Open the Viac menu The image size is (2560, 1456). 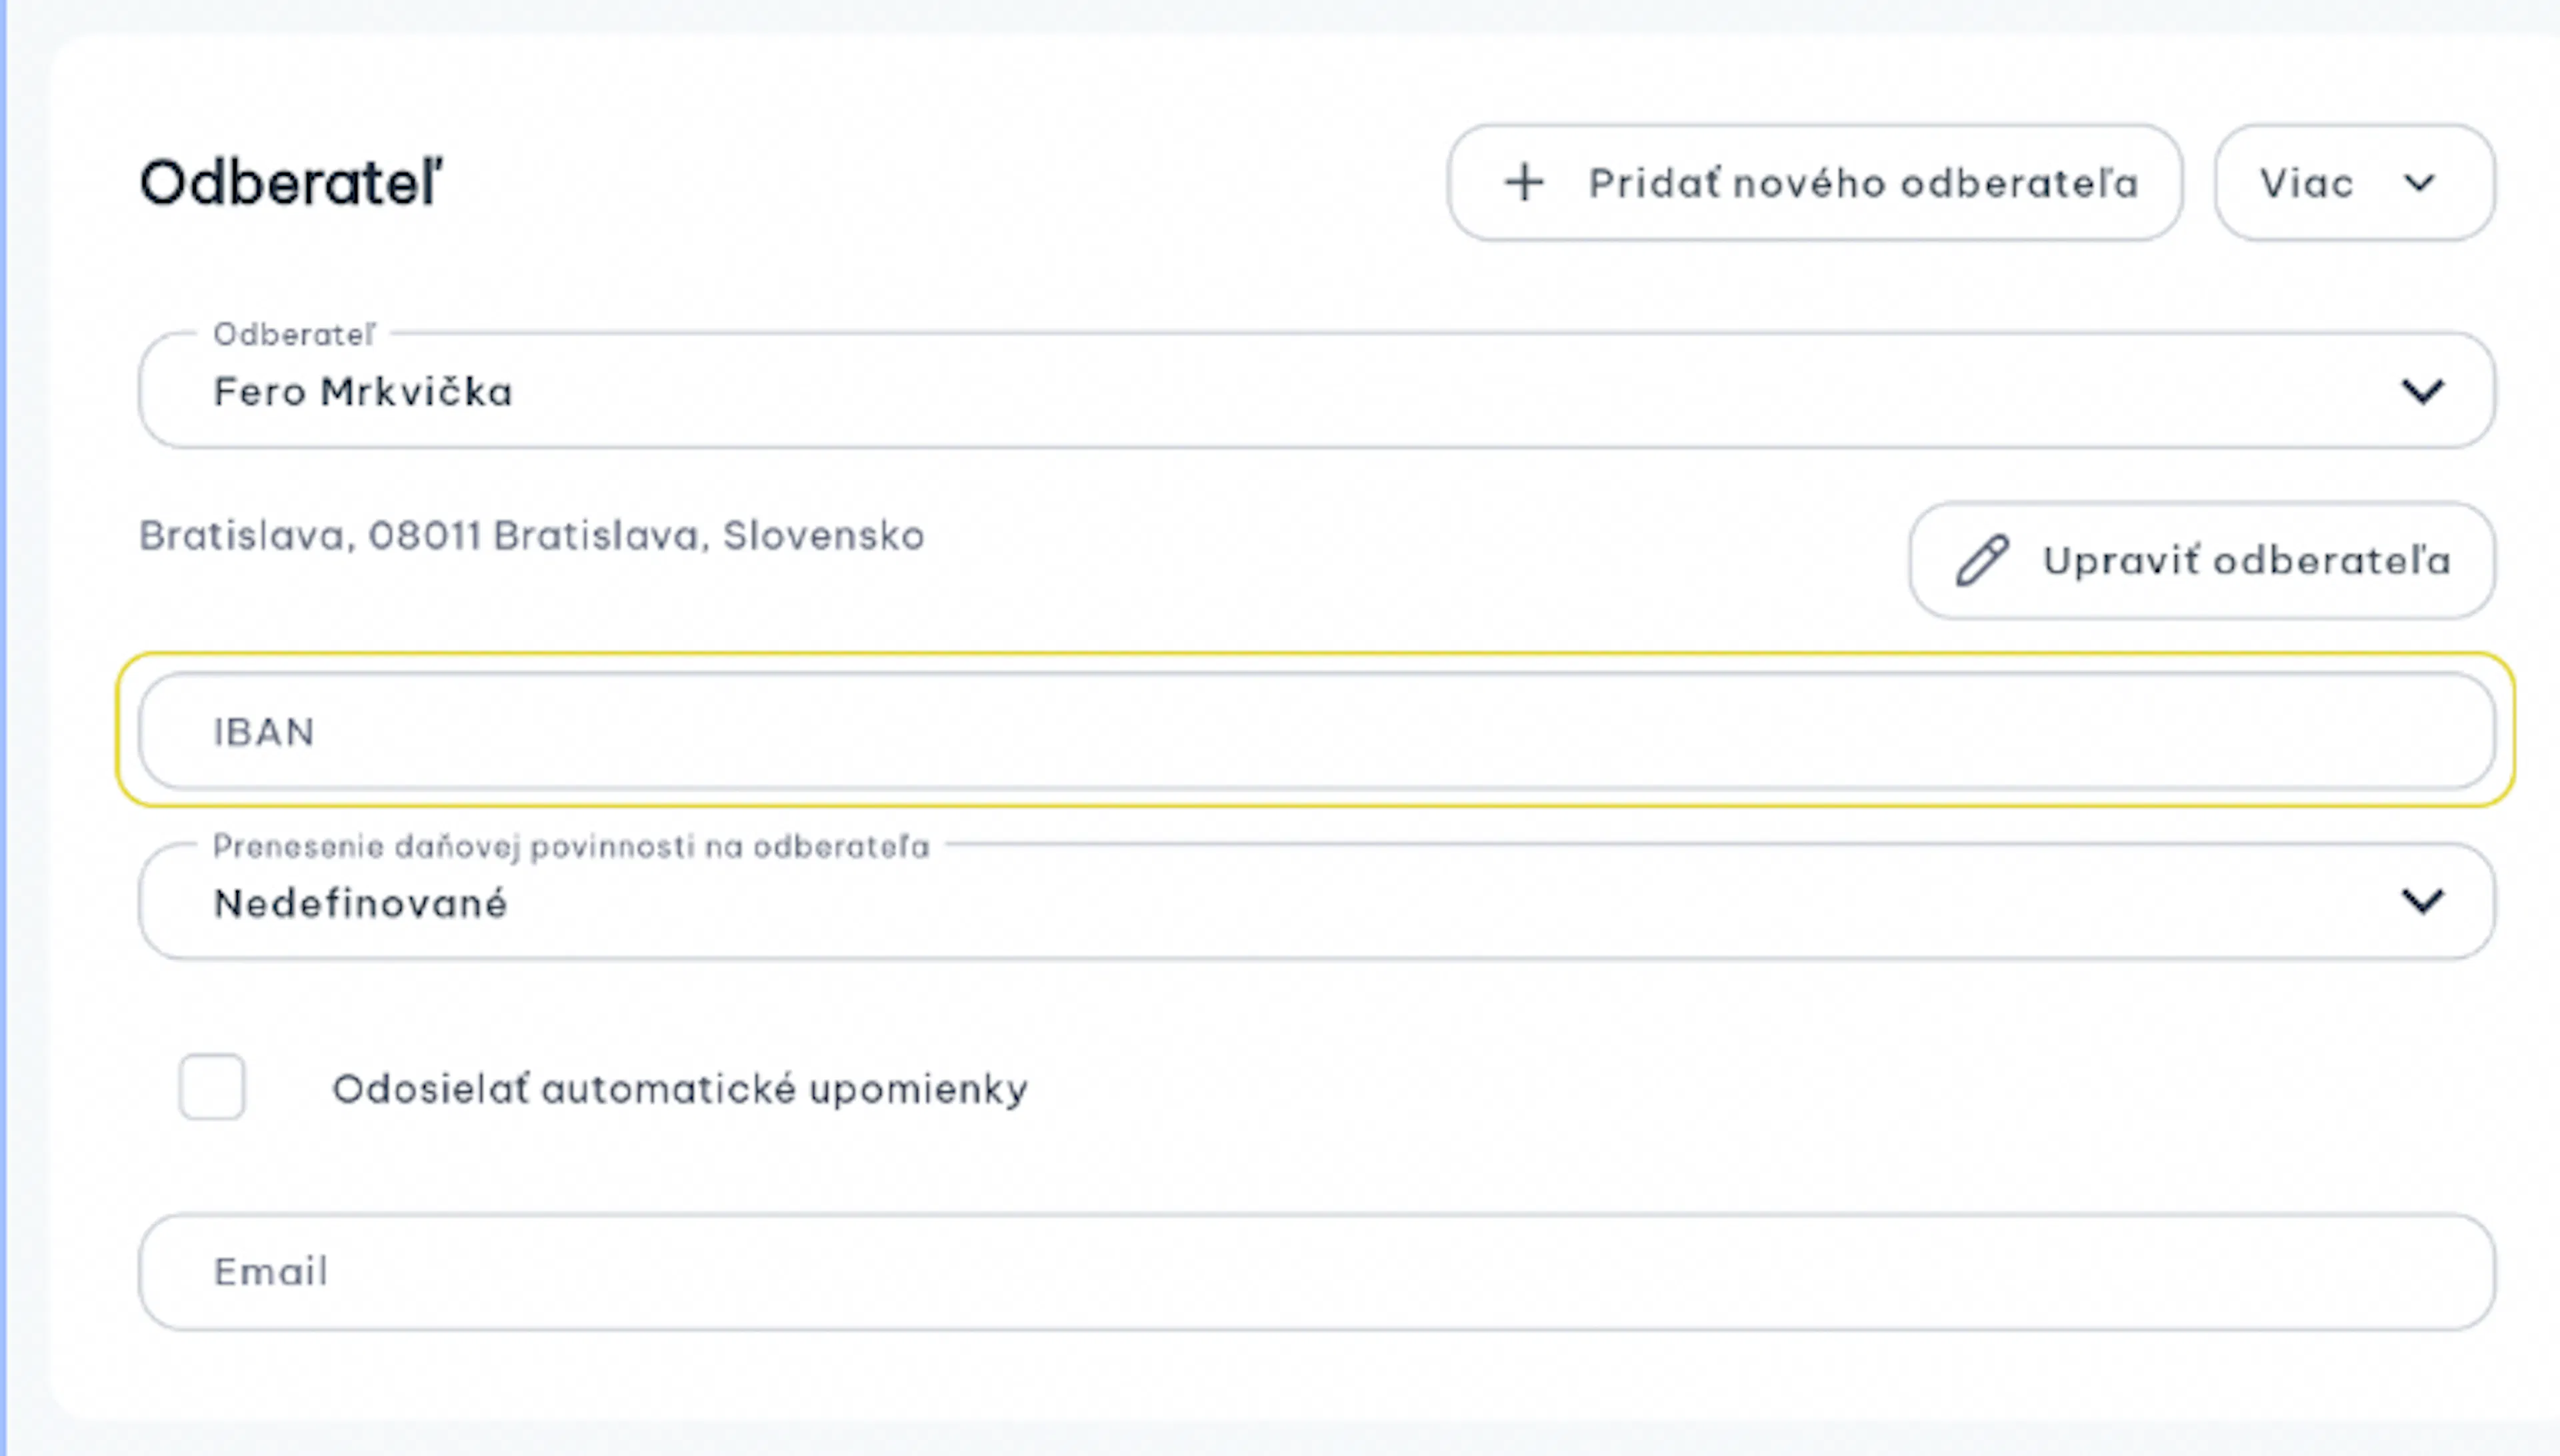(x=2354, y=183)
